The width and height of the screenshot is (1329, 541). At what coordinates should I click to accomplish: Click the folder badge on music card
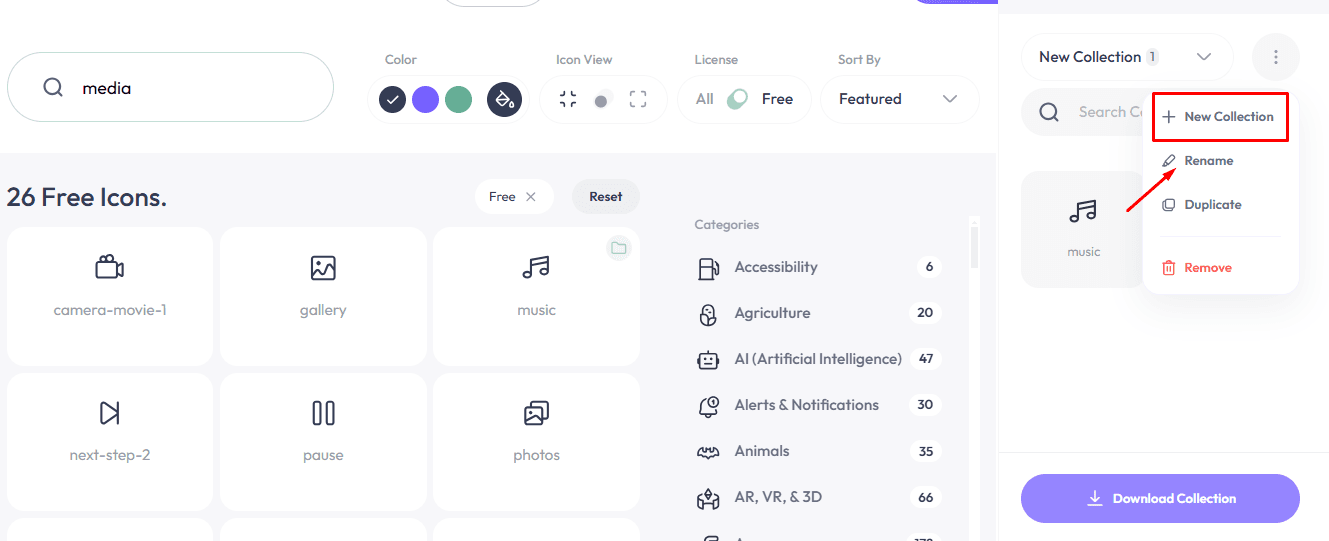click(x=619, y=248)
